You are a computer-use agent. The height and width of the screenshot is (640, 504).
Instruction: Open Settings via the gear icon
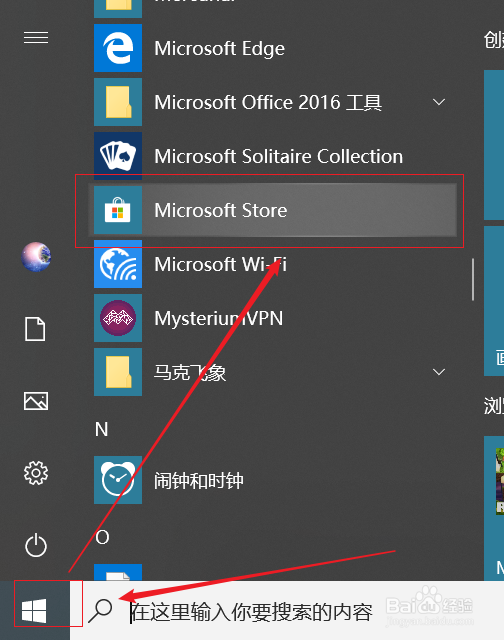(36, 473)
